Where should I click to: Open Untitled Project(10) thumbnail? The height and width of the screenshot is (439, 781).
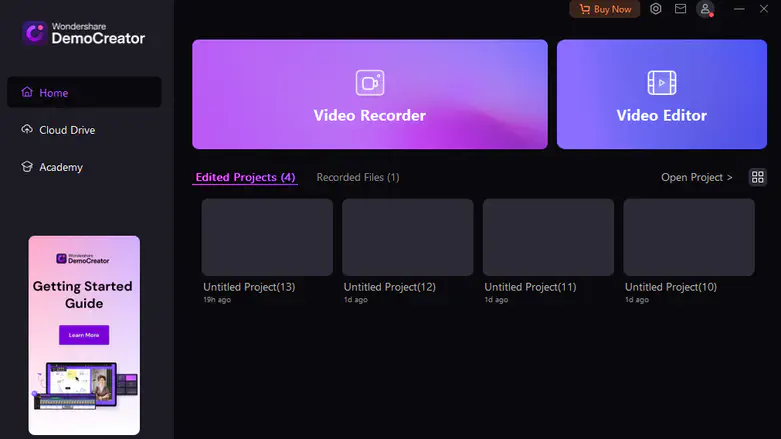[689, 237]
